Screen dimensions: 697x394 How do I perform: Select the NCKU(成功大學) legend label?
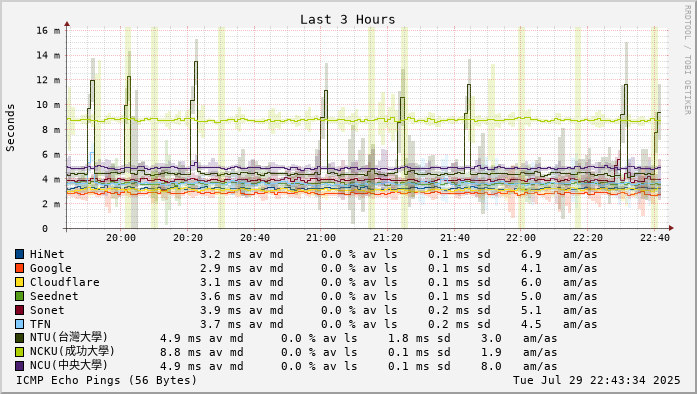[72, 352]
